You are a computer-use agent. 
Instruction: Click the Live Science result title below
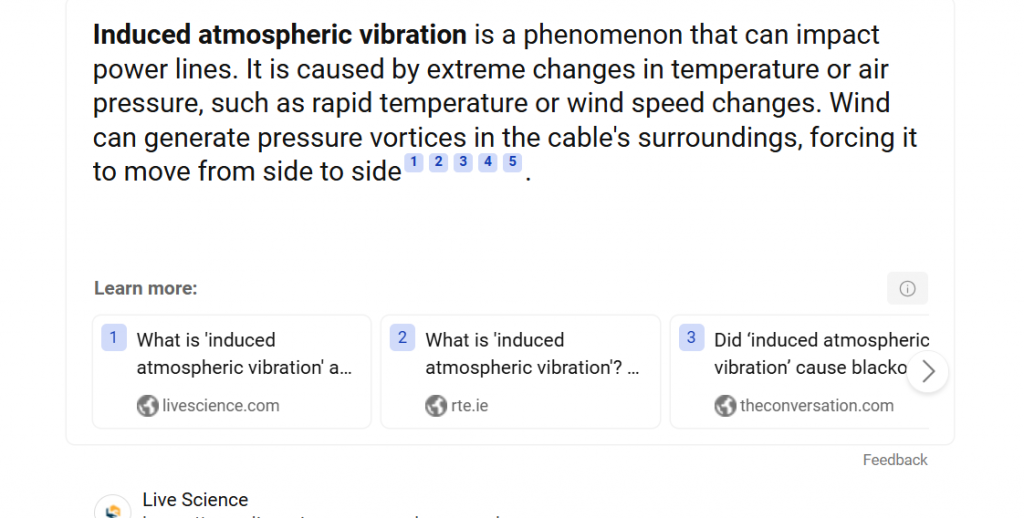point(195,500)
